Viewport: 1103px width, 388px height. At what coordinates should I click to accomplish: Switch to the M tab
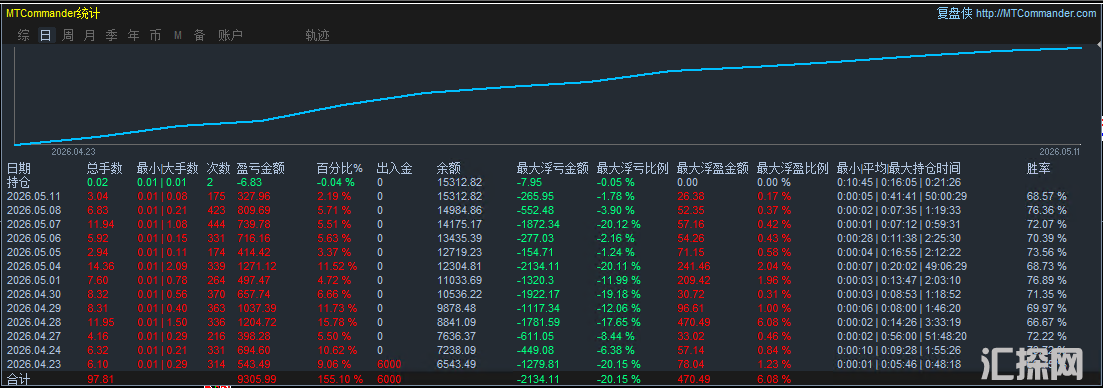[x=177, y=35]
